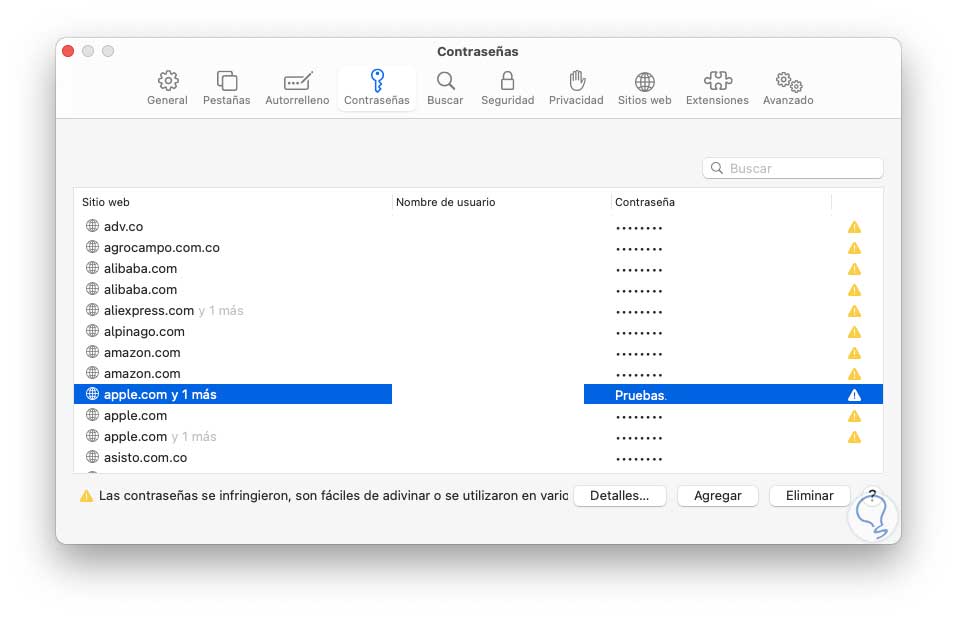Viewport: 957px width, 618px height.
Task: Click the Agregar button
Action: pyautogui.click(x=718, y=495)
